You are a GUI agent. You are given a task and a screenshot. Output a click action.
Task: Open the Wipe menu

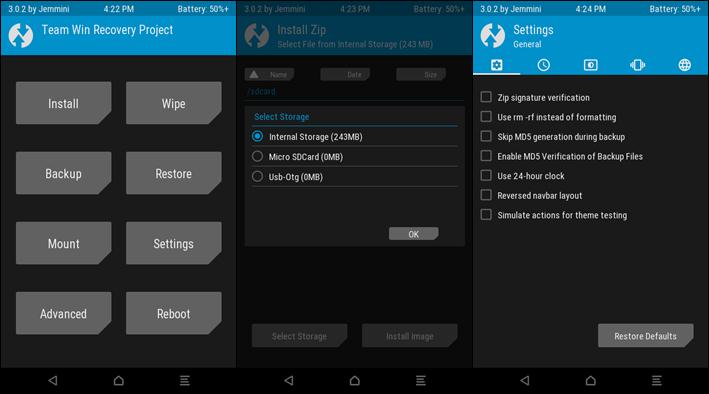point(174,103)
